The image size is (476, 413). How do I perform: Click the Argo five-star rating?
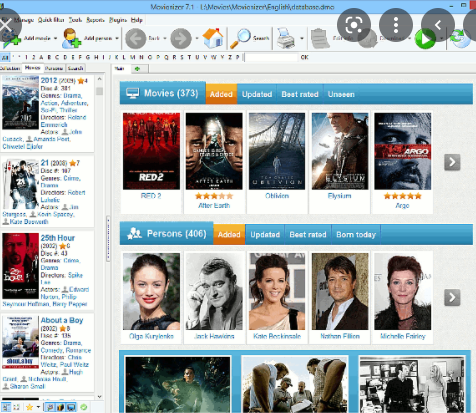[402, 196]
